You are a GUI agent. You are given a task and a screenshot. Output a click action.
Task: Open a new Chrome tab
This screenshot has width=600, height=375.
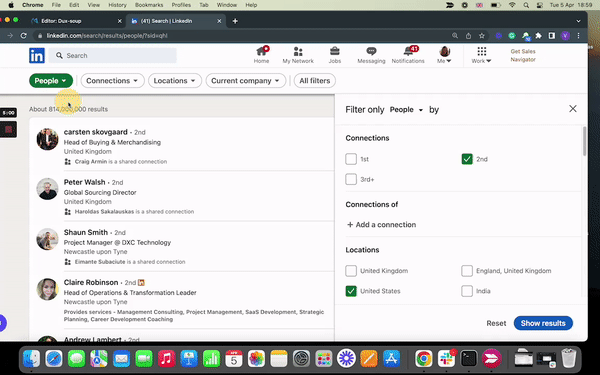(x=235, y=21)
